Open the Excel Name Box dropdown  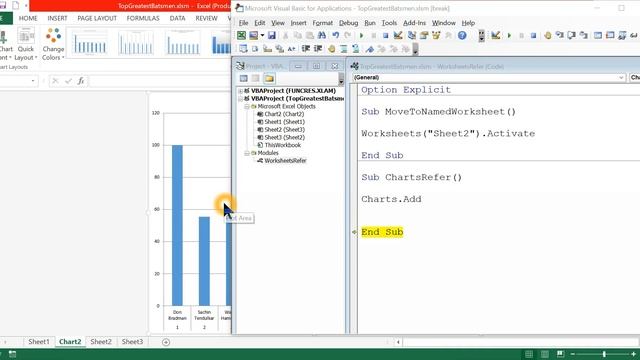coord(33,81)
